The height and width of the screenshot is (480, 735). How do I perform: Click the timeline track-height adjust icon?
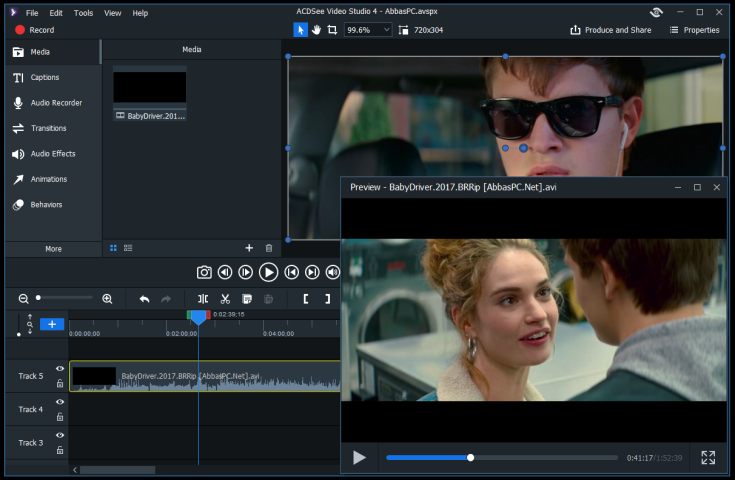coord(30,324)
